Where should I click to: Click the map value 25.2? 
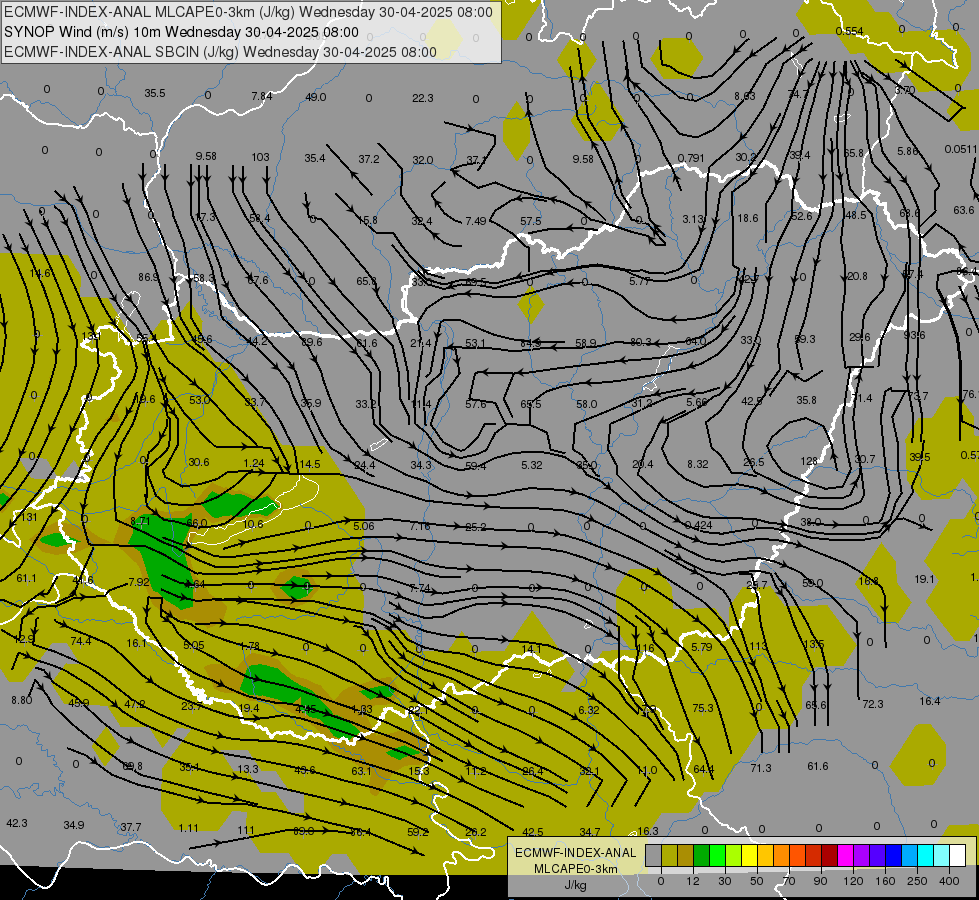coord(476,527)
